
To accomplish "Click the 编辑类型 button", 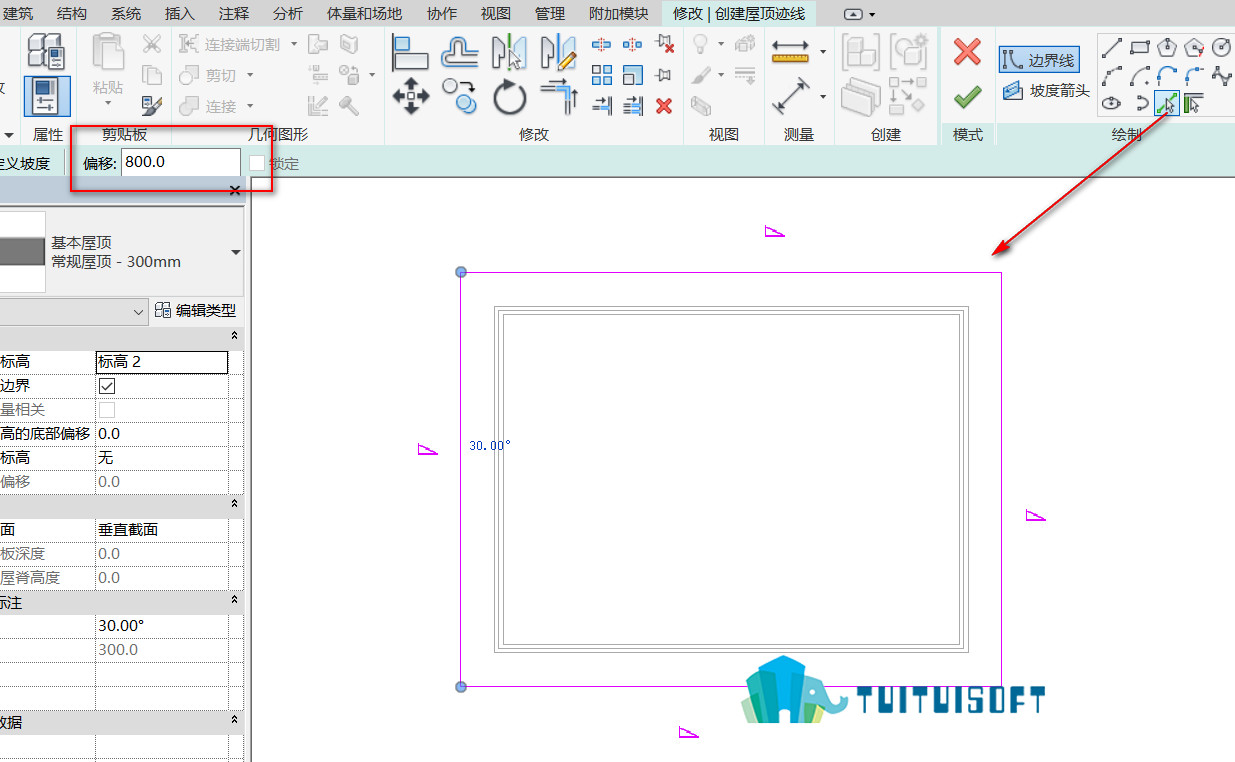I will tap(195, 311).
